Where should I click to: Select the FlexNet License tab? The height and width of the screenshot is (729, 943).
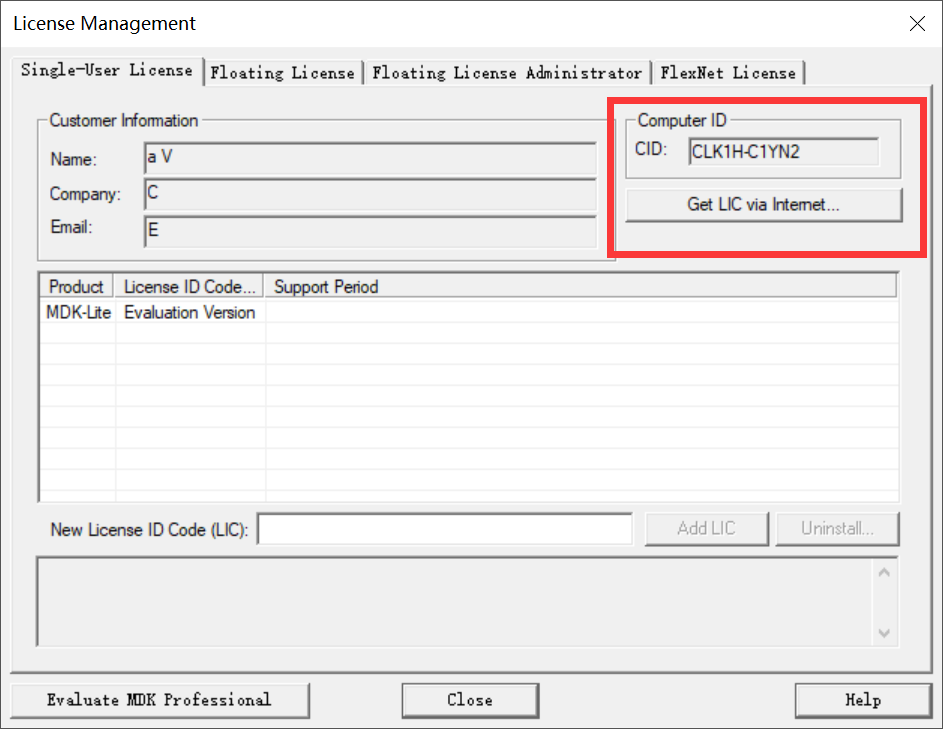728,73
